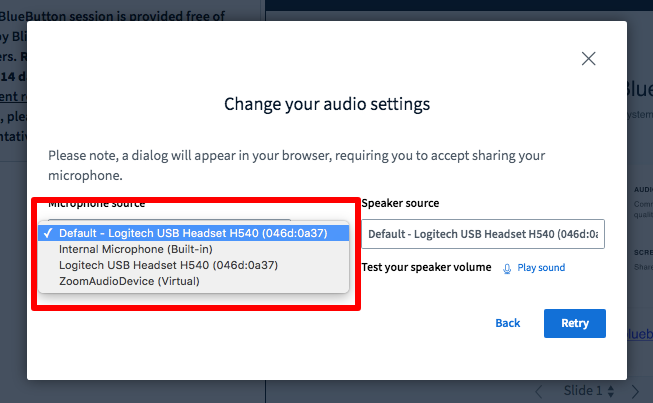Pick the non-default Logitech USB Headset H540 option
Screen dimensions: 653x403
click(193, 265)
